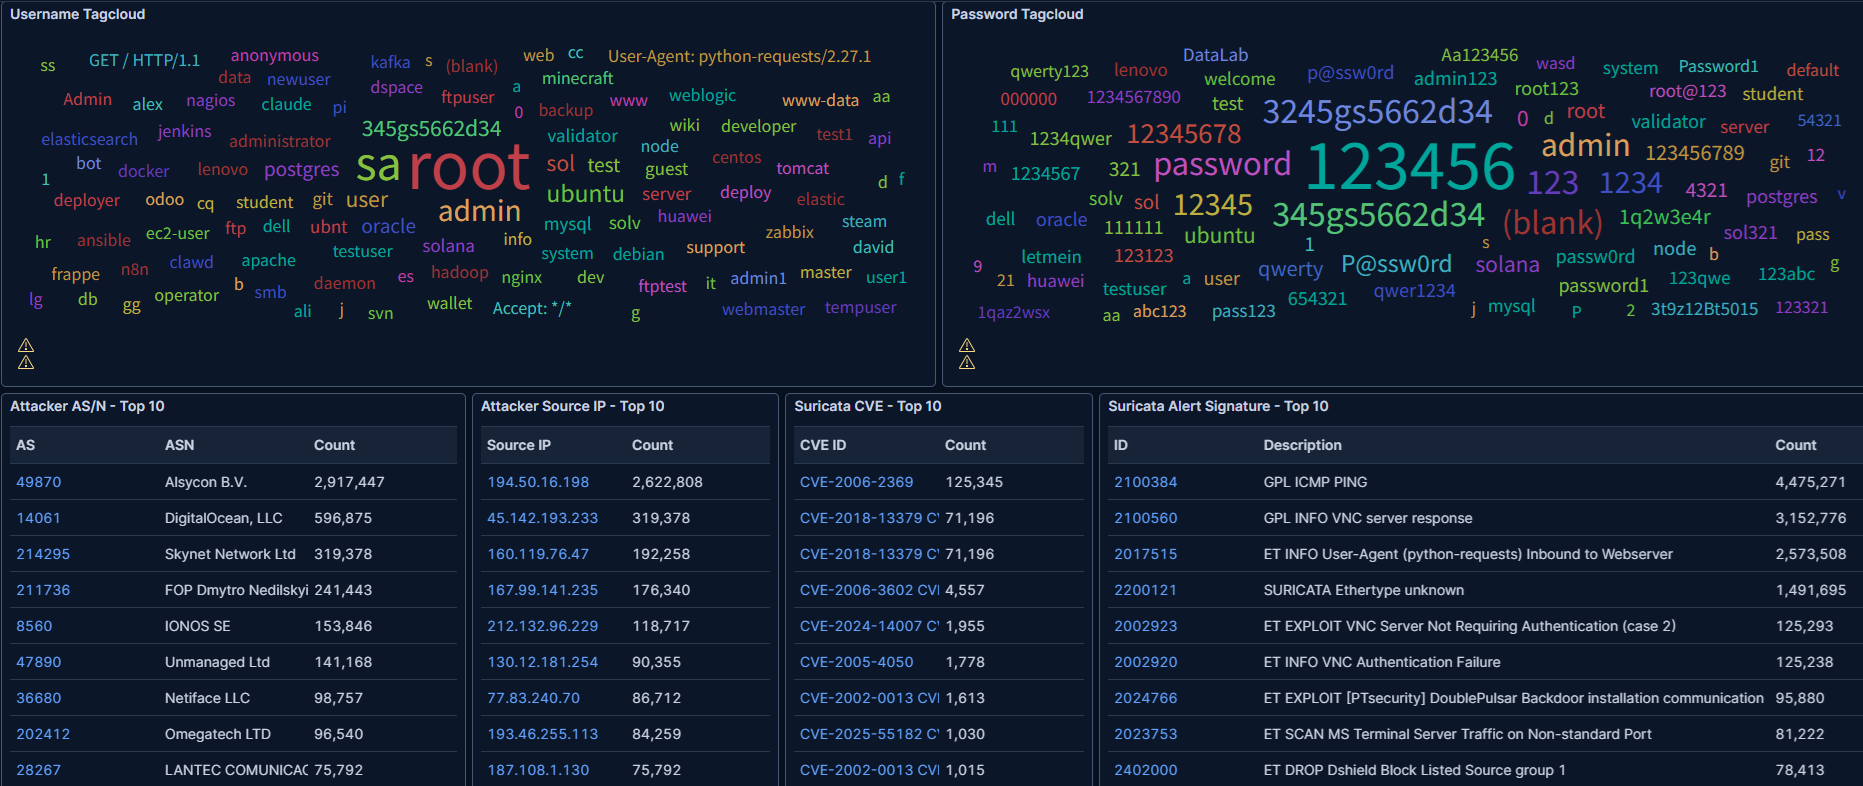This screenshot has height=786, width=1863.
Task: Select 'sa' tag in Username Tagcloud
Action: (x=379, y=167)
